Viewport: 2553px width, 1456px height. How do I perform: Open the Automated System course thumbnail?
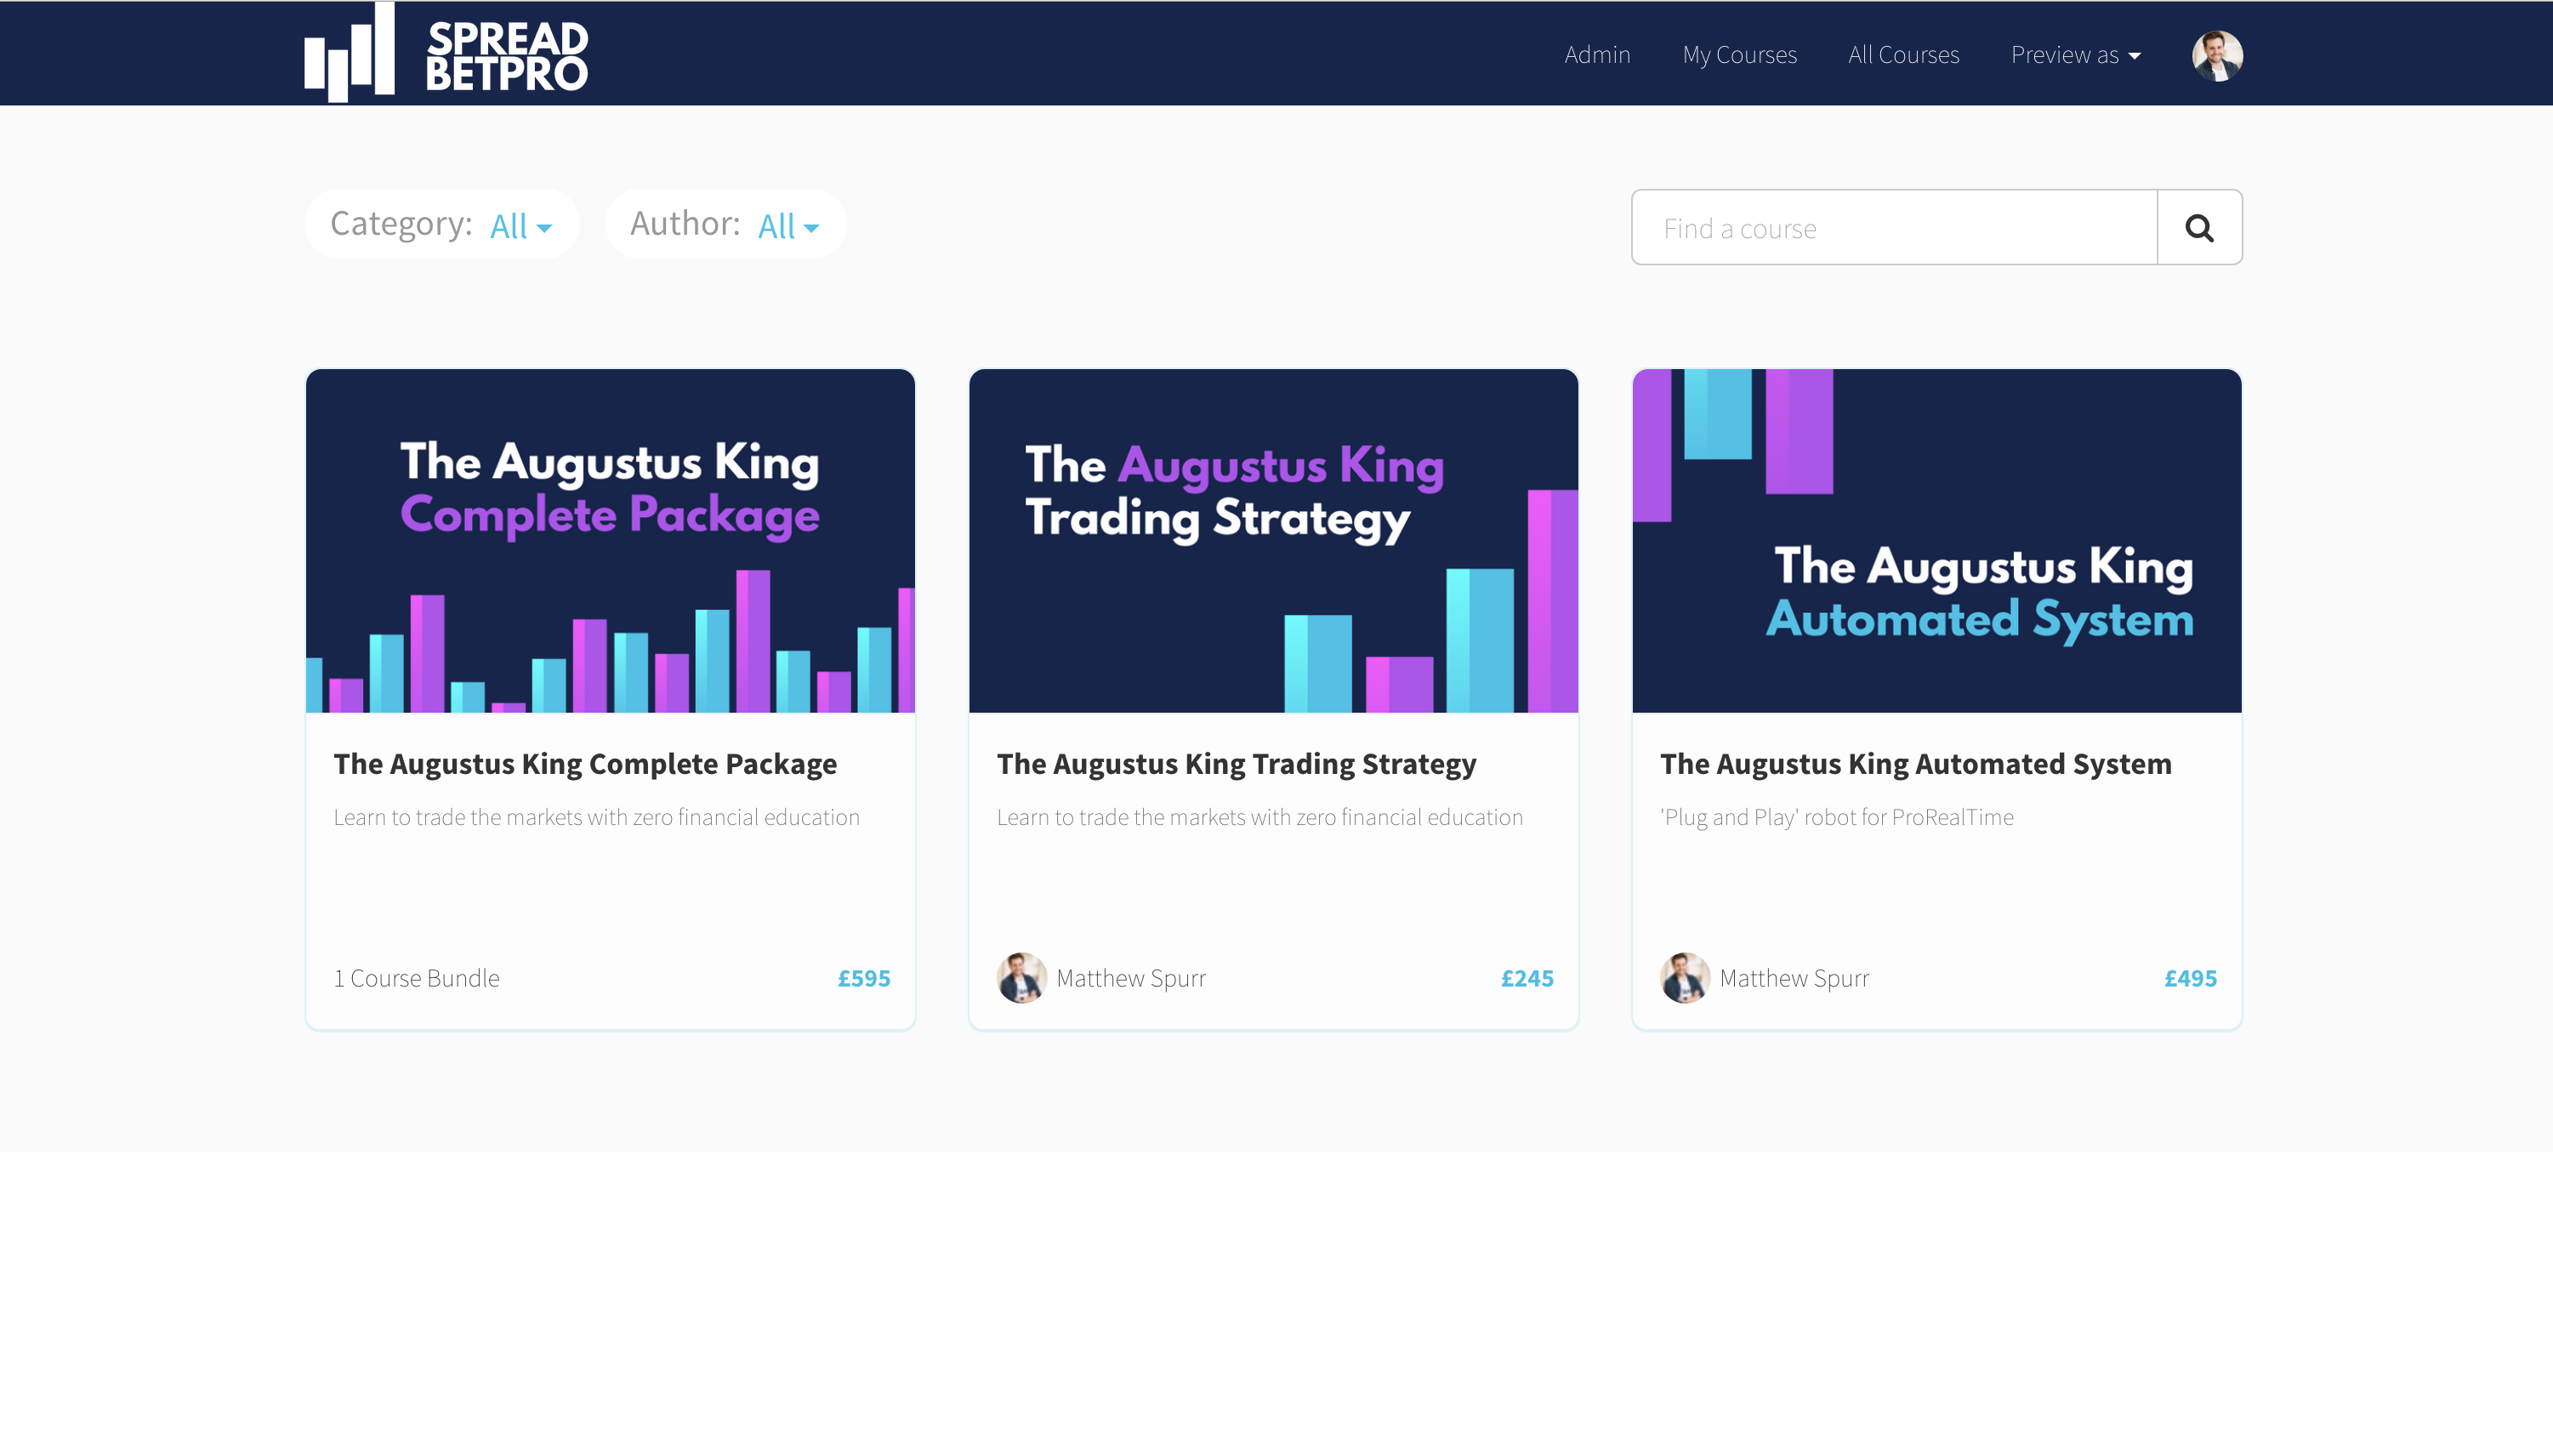click(1935, 540)
